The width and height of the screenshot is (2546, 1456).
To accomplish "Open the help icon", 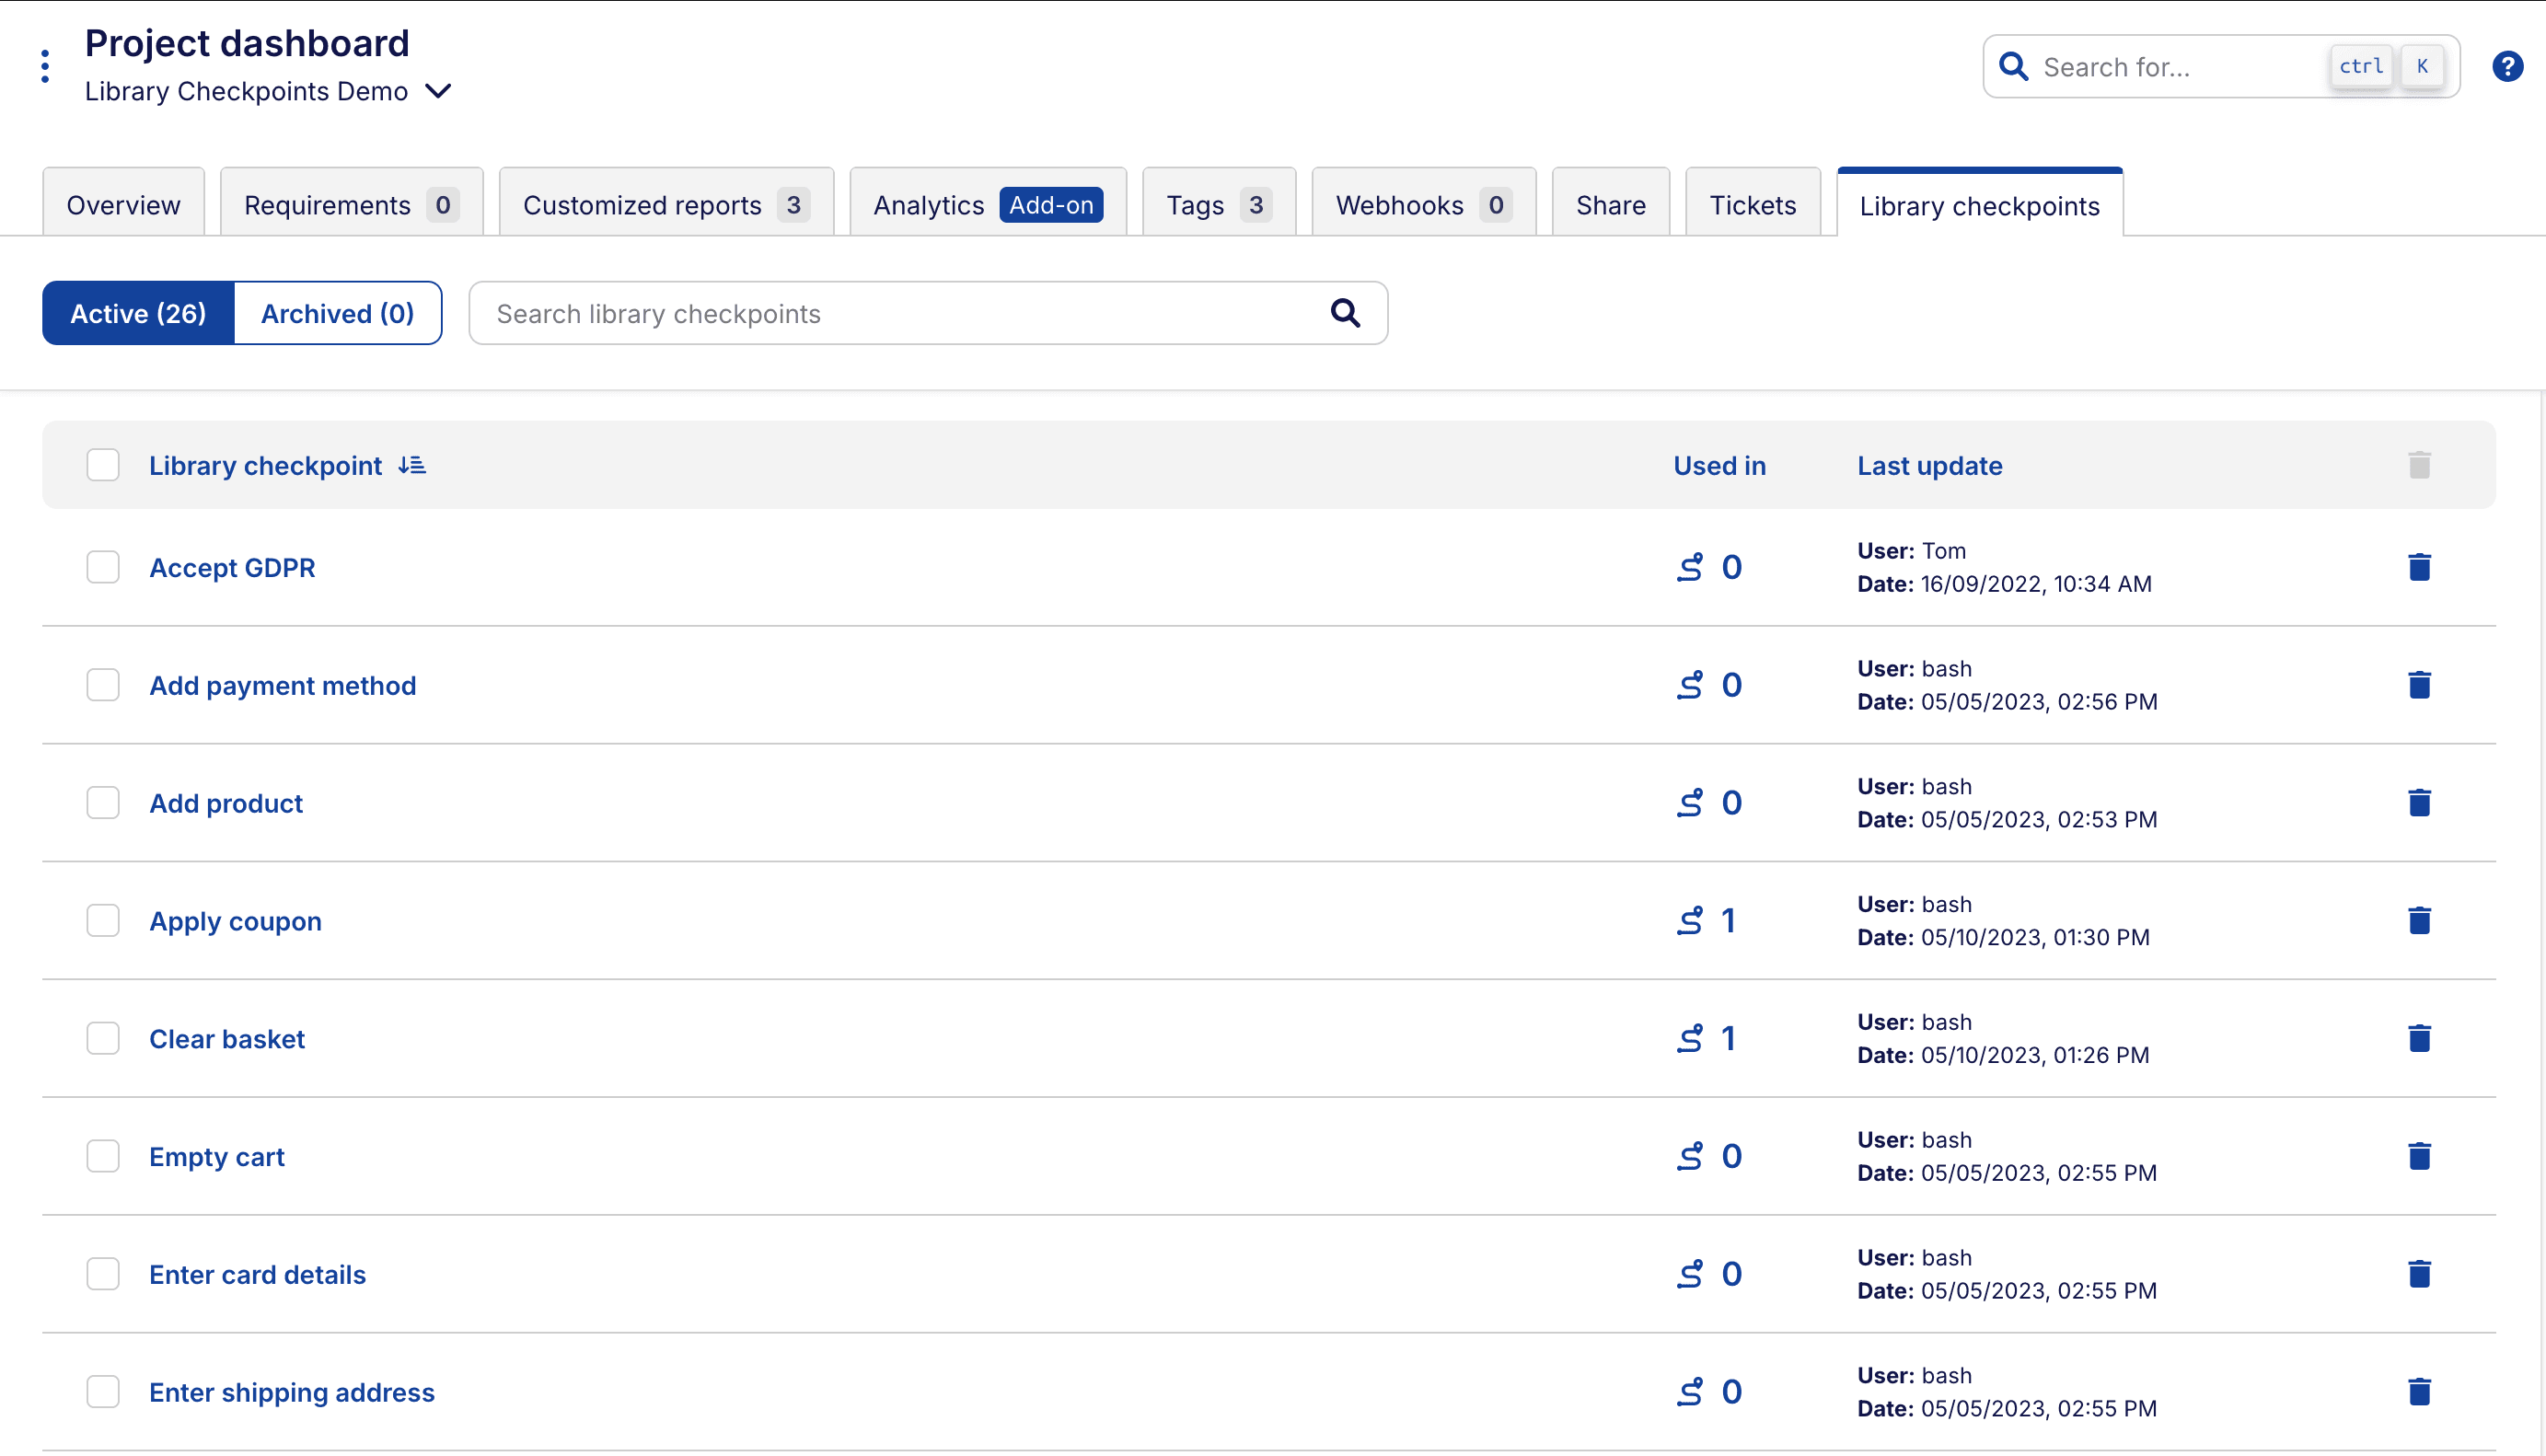I will click(2508, 66).
